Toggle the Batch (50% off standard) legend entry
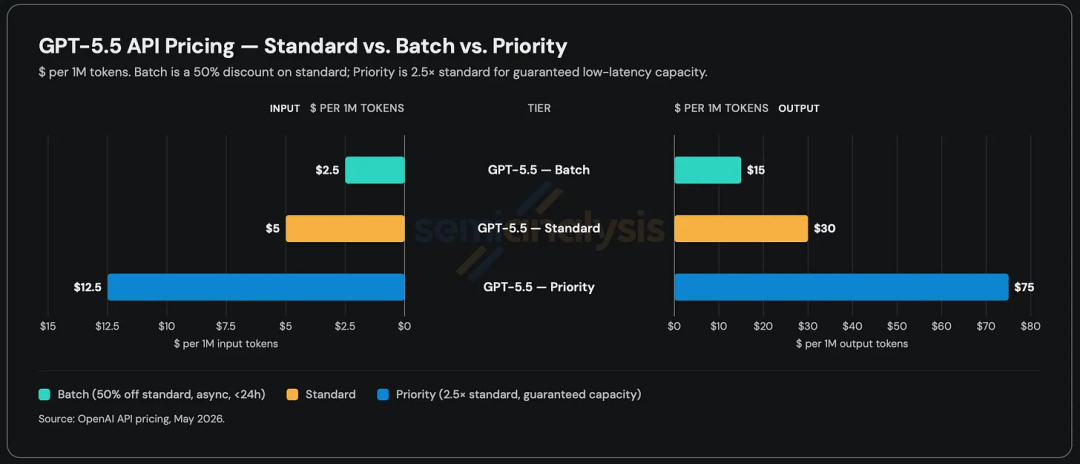 point(152,394)
